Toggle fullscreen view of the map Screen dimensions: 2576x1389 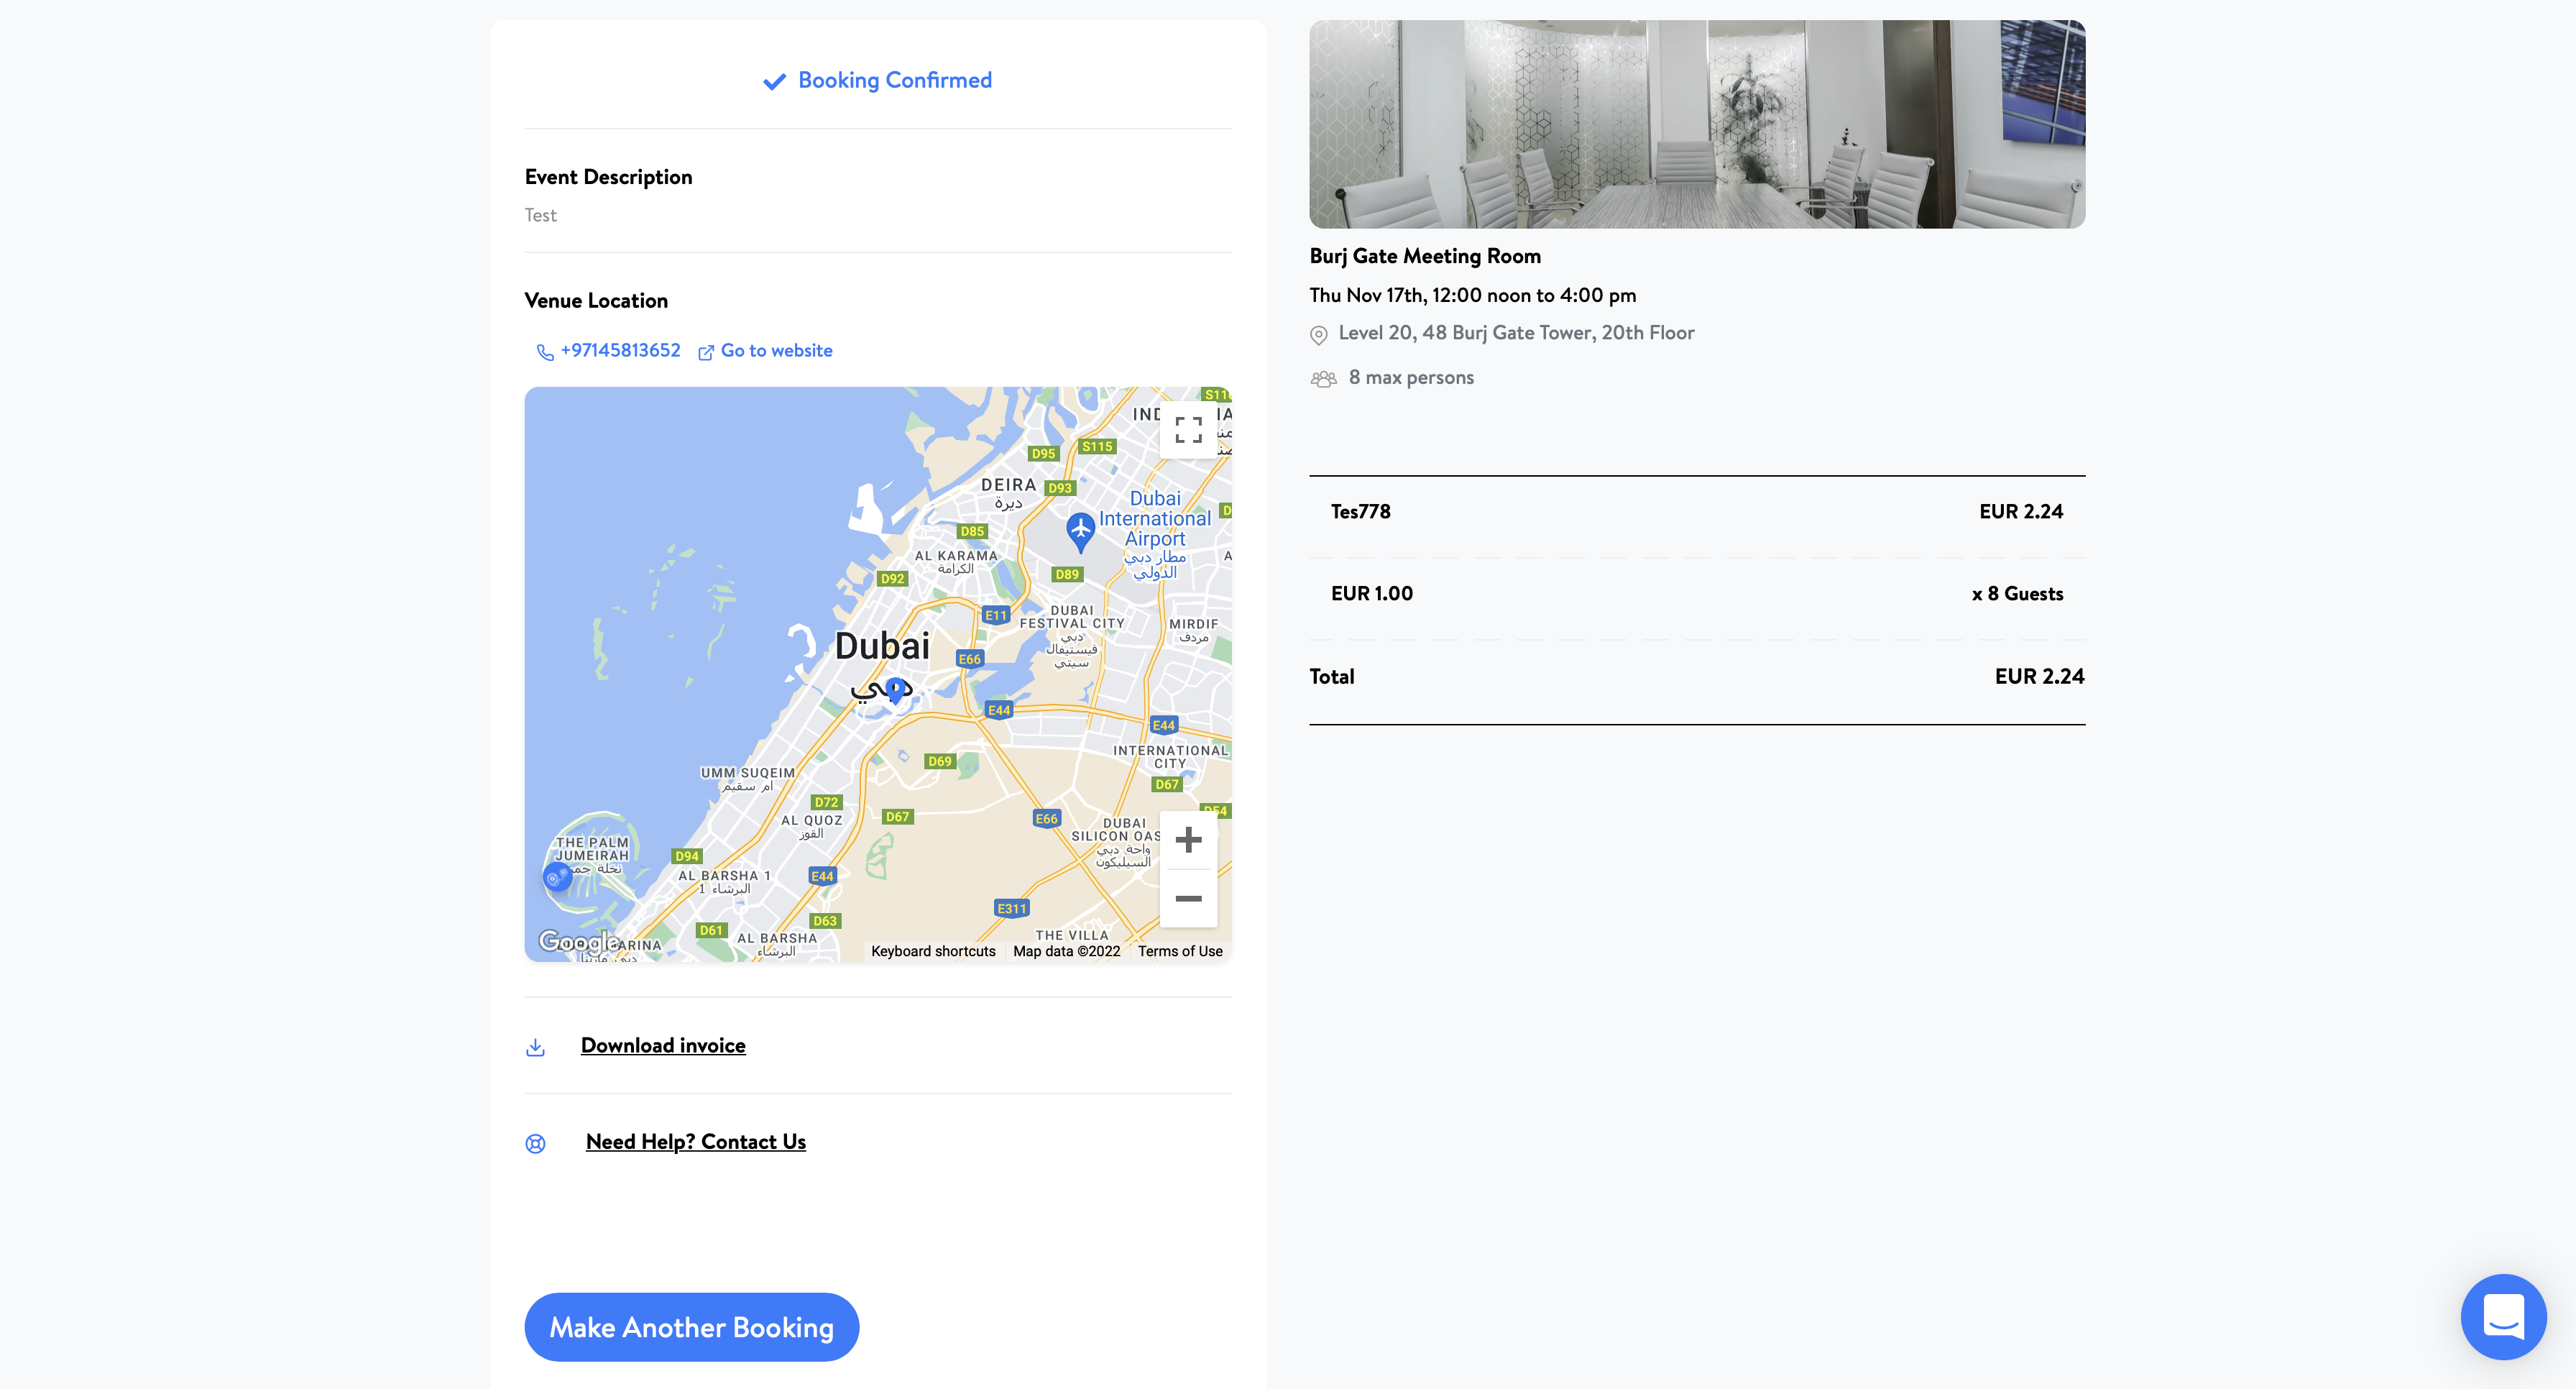(1188, 430)
